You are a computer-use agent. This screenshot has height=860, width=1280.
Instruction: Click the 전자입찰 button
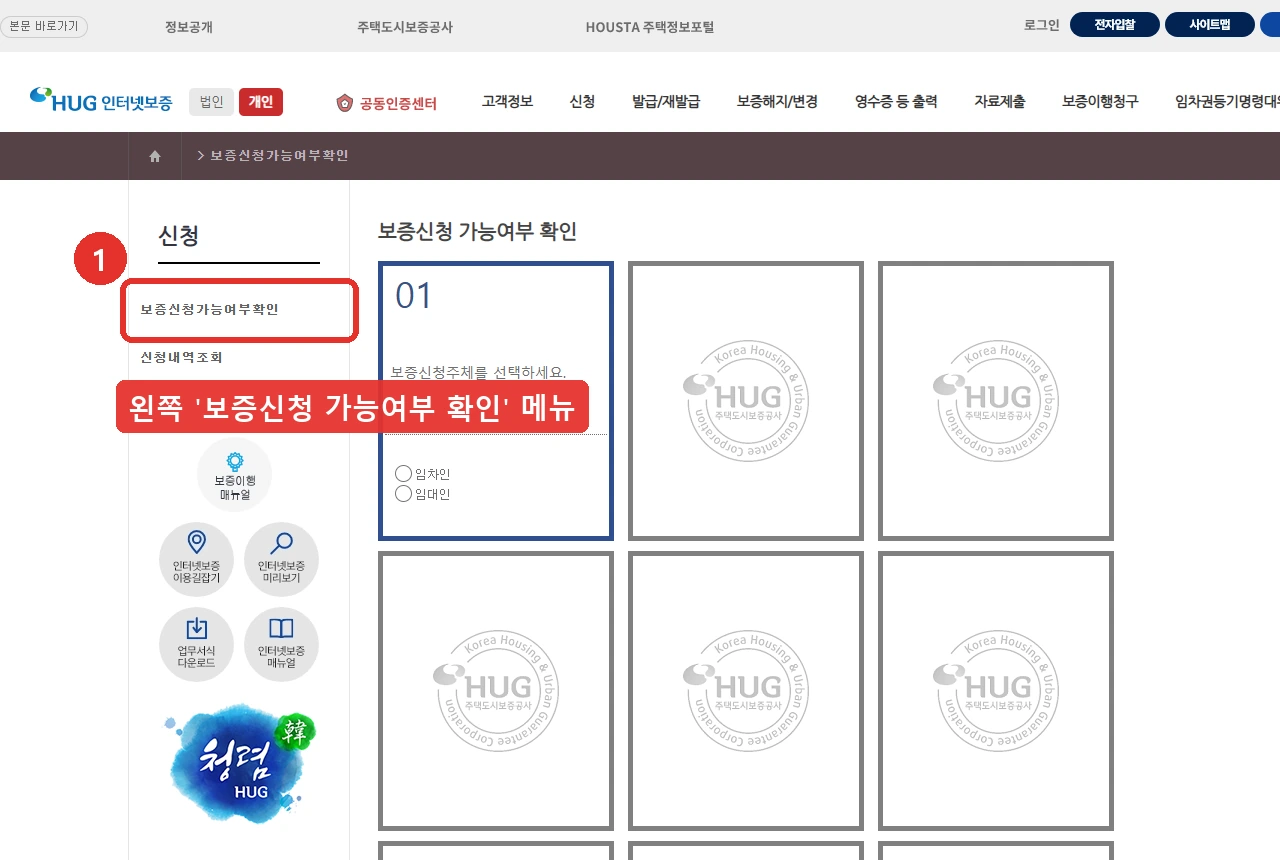[x=1115, y=25]
